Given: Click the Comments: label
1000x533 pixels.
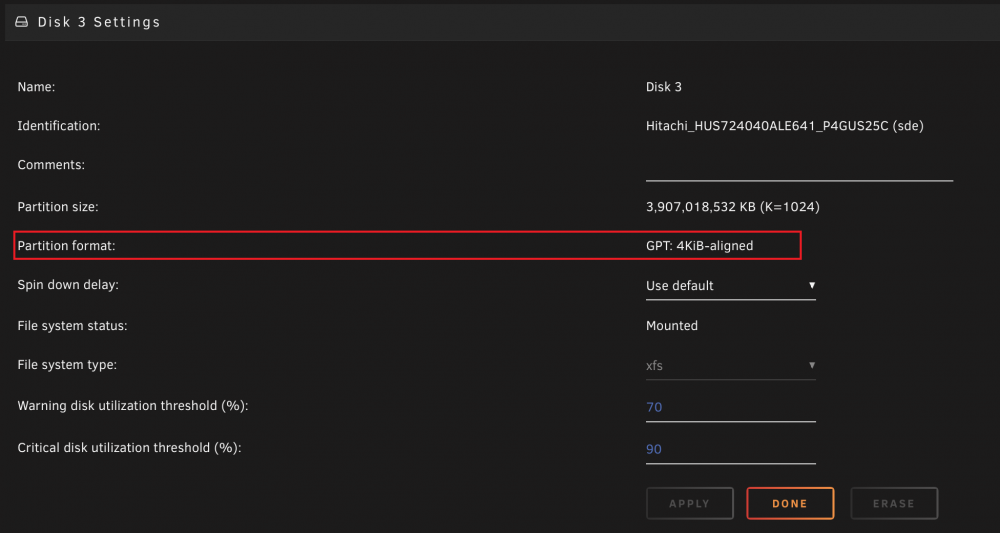Looking at the screenshot, I should click(x=51, y=165).
